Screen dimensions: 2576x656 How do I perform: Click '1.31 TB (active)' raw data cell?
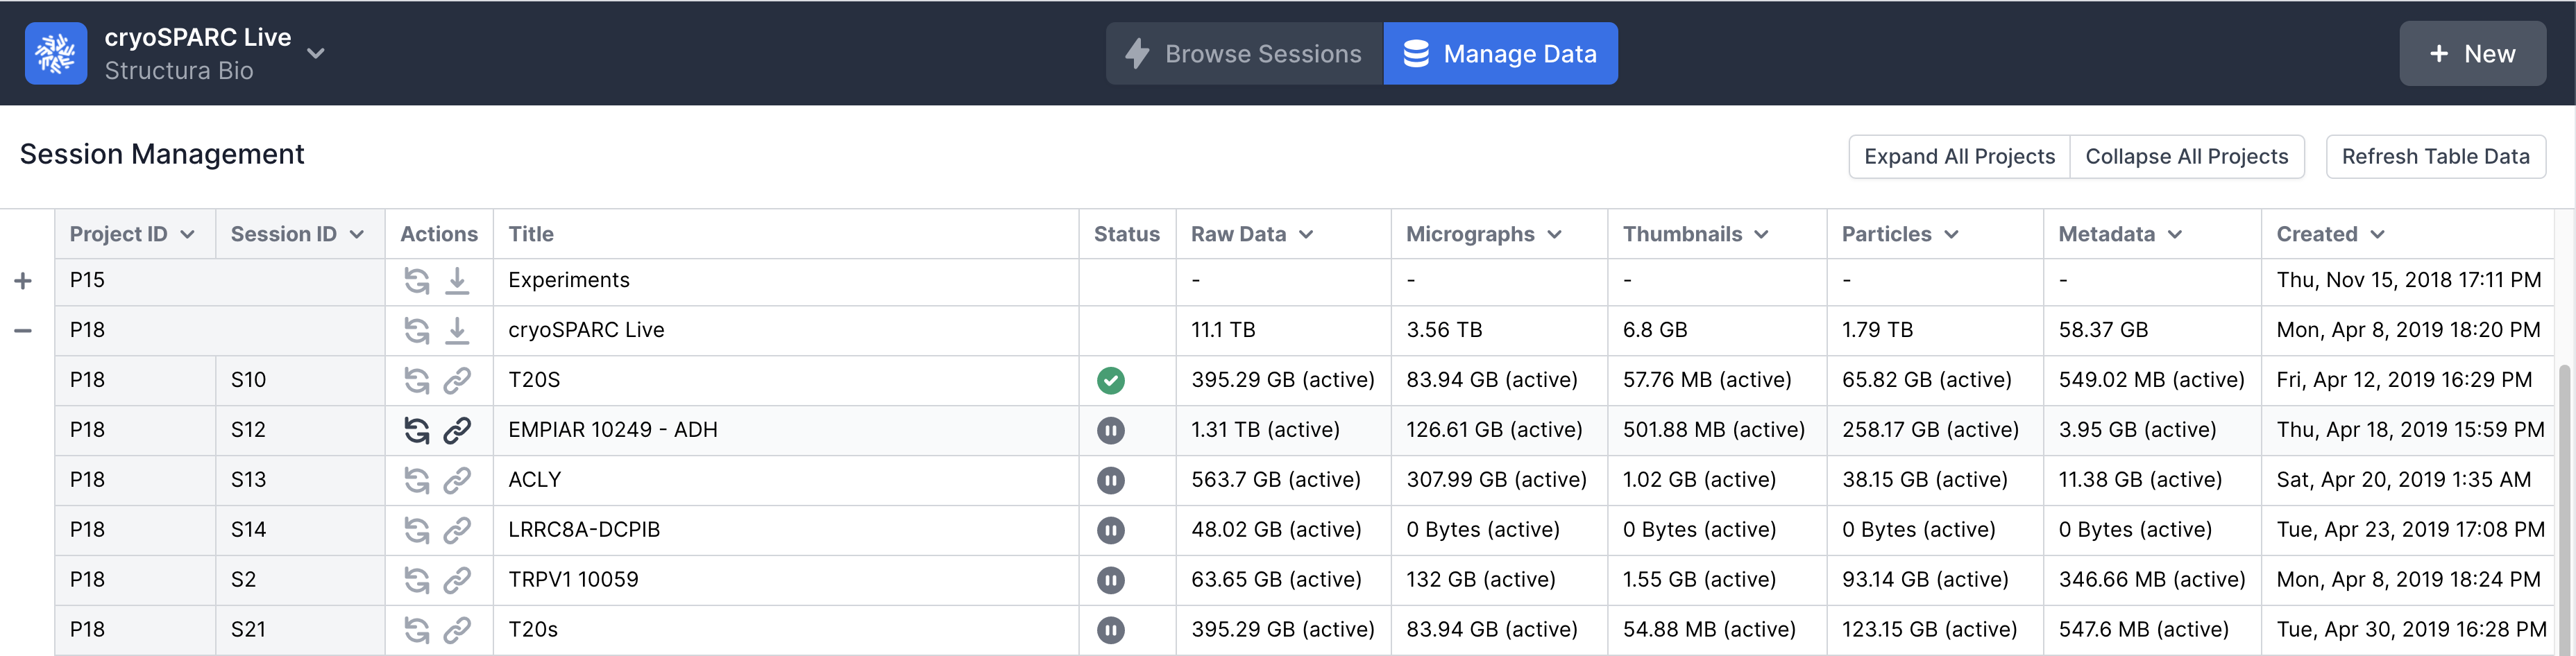(1283, 431)
